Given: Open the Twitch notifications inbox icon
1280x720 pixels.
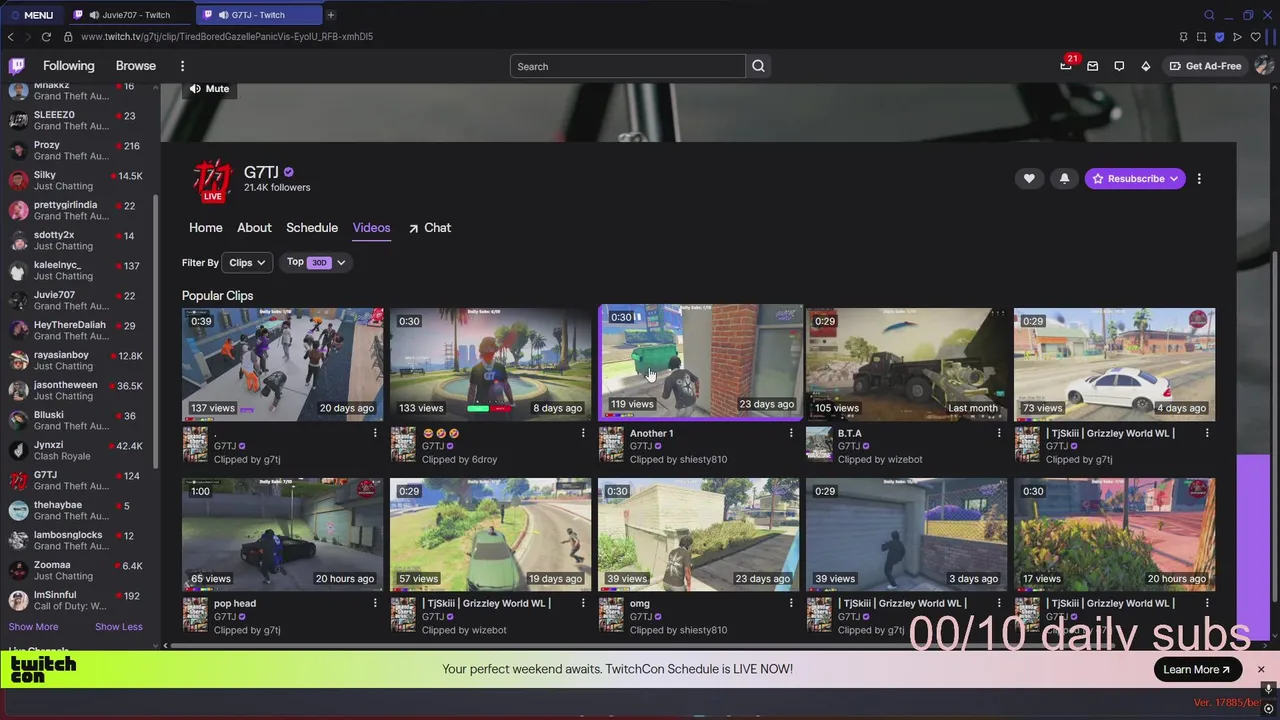Looking at the screenshot, I should pos(1093,66).
